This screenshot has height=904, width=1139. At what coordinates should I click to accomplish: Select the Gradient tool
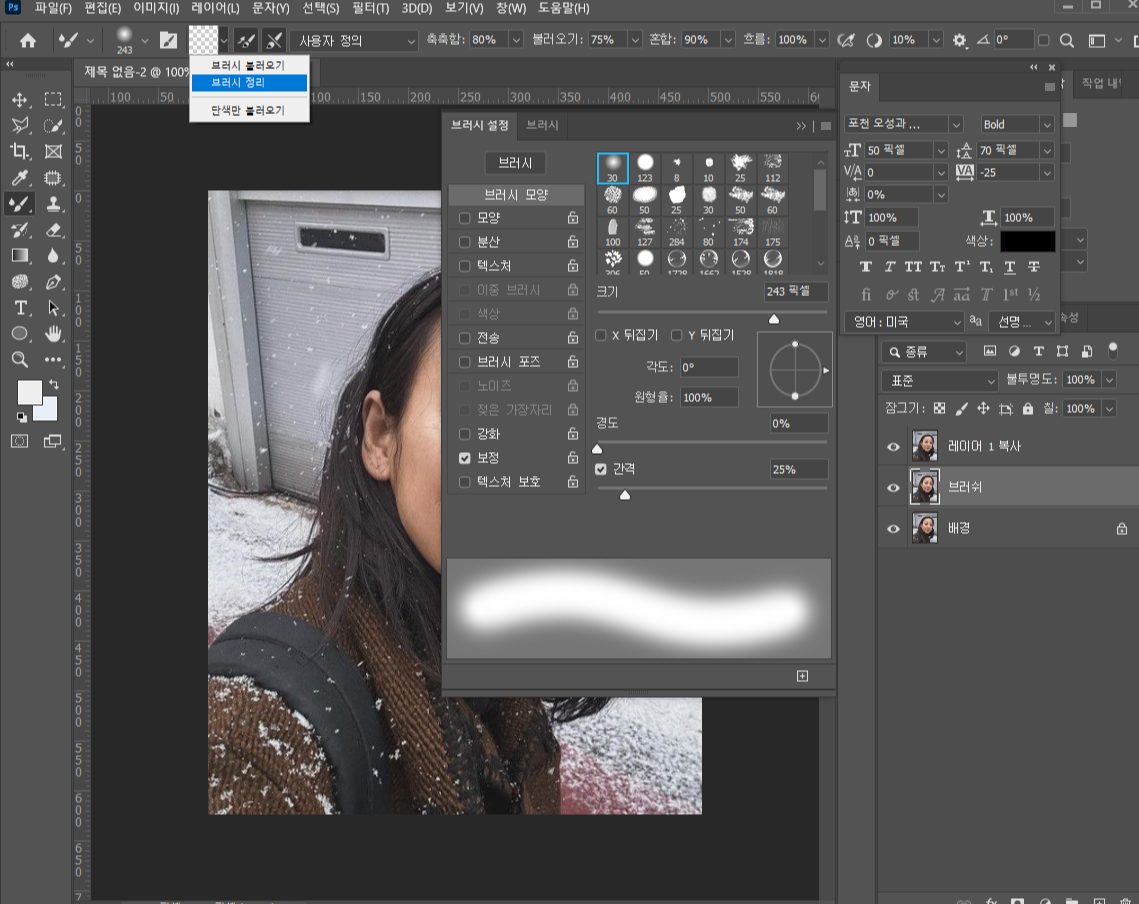point(20,256)
